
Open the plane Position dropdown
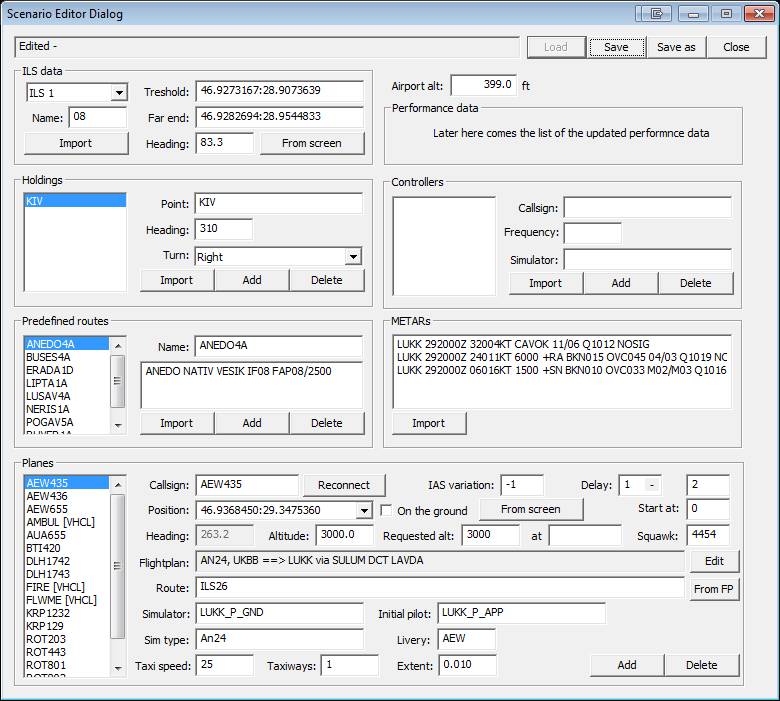tap(363, 511)
